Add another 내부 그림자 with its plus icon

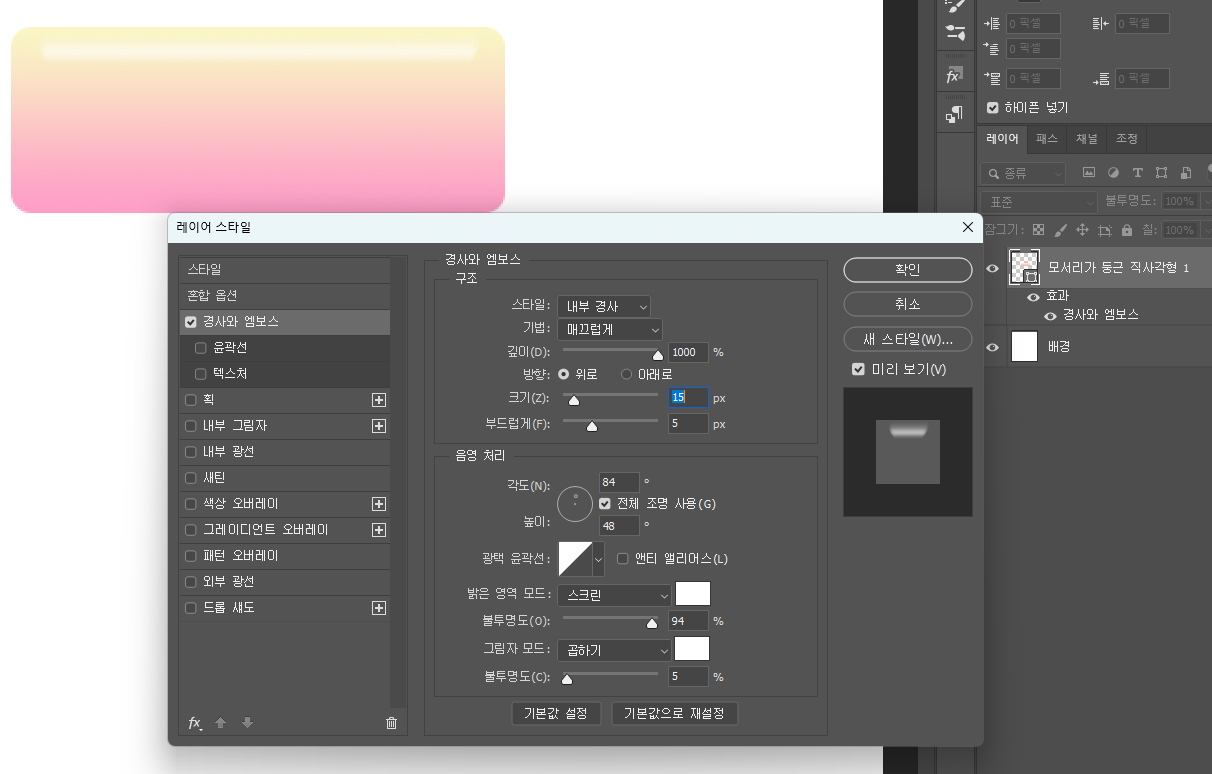click(x=379, y=426)
